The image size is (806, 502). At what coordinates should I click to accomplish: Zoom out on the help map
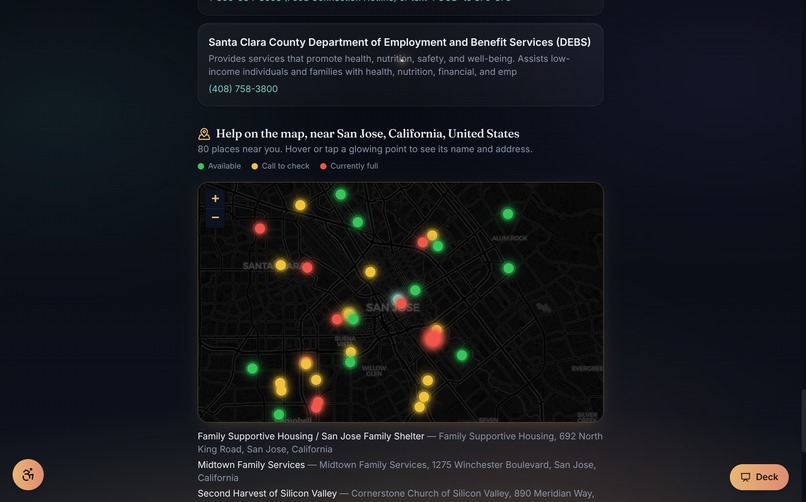click(215, 217)
